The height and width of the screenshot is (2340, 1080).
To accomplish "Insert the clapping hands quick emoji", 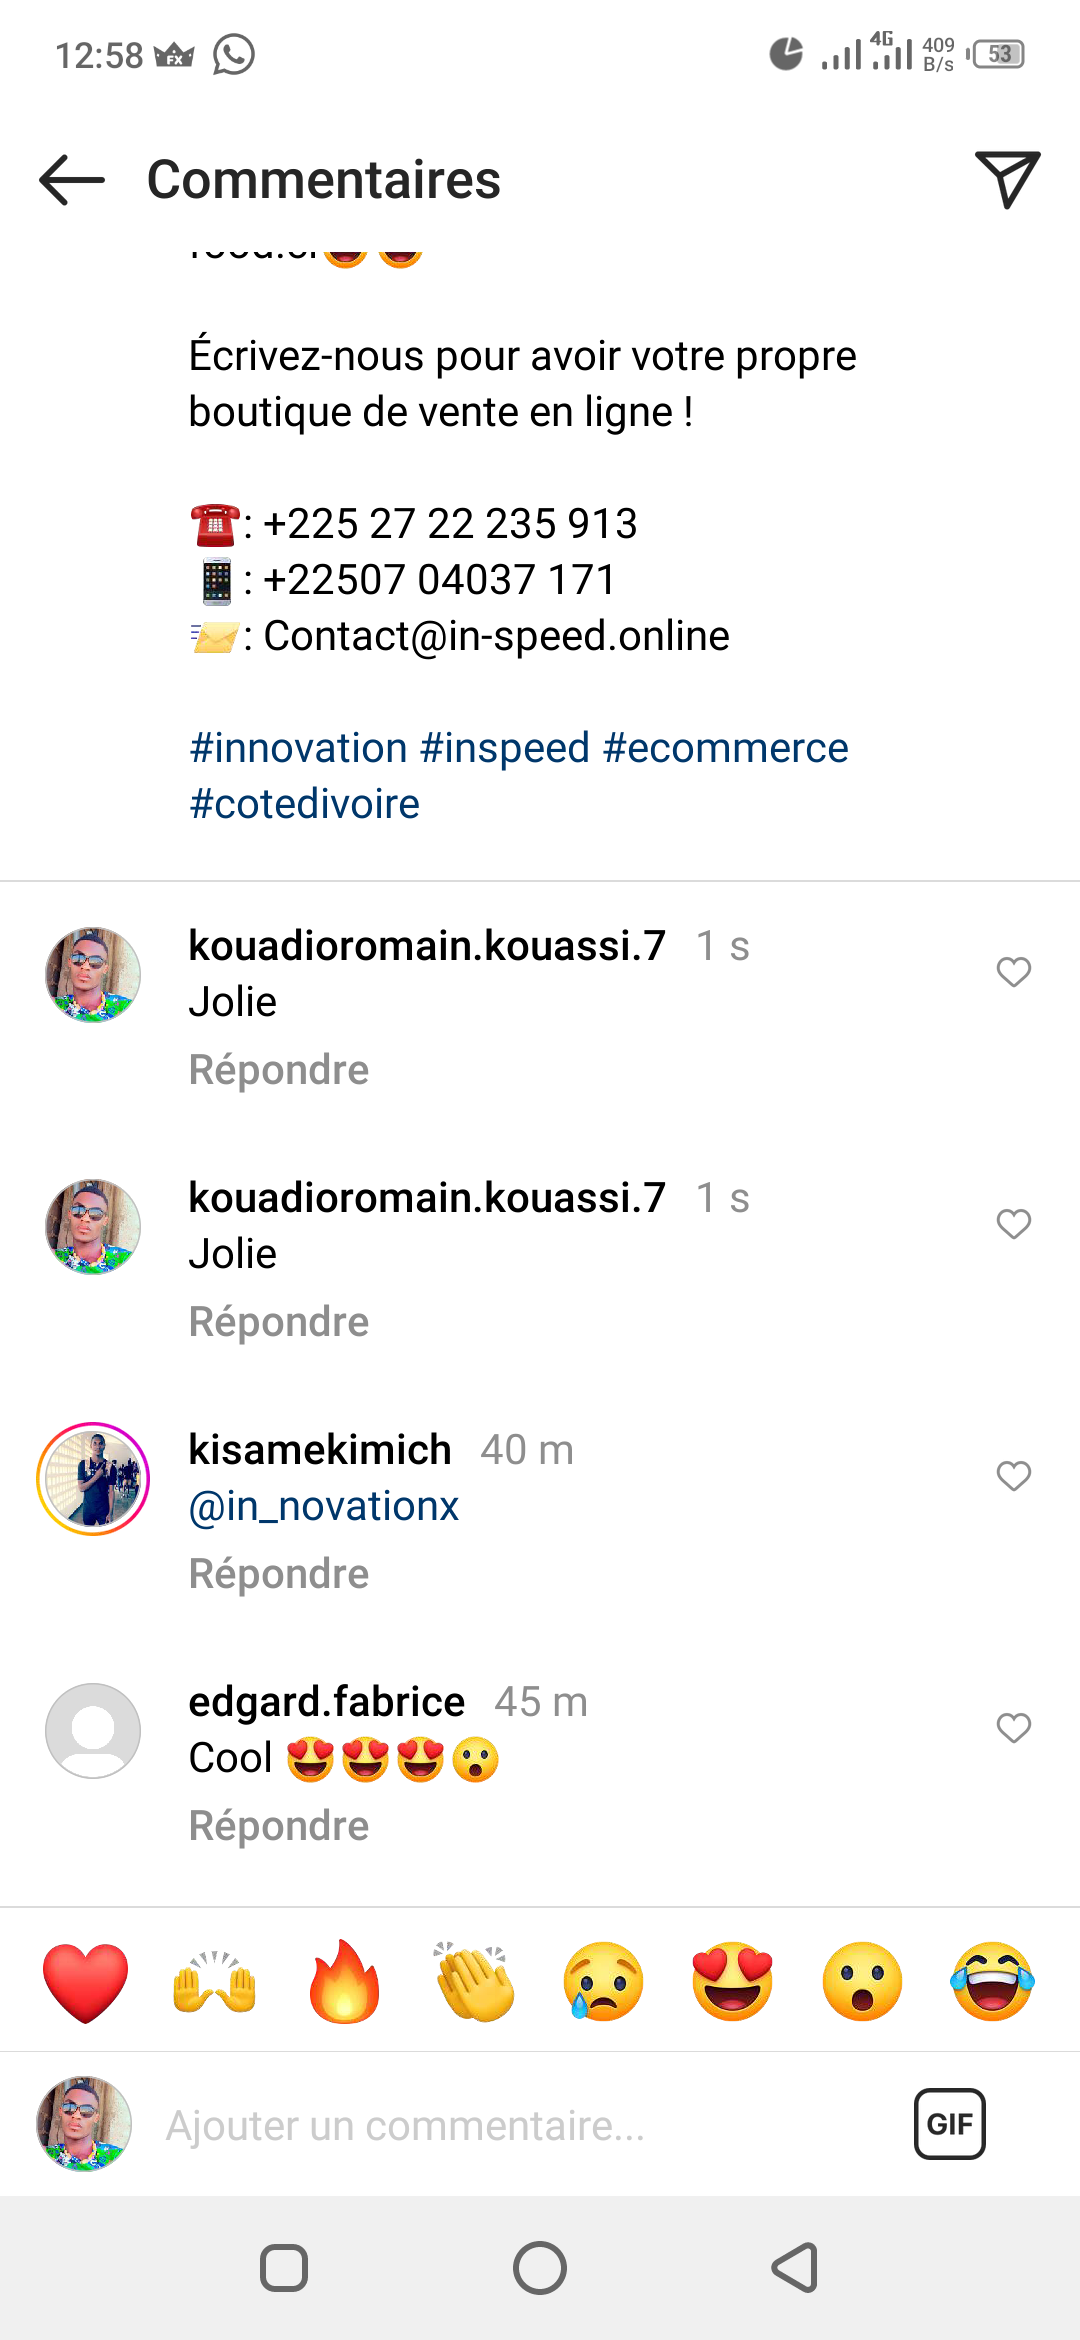I will coord(474,1982).
